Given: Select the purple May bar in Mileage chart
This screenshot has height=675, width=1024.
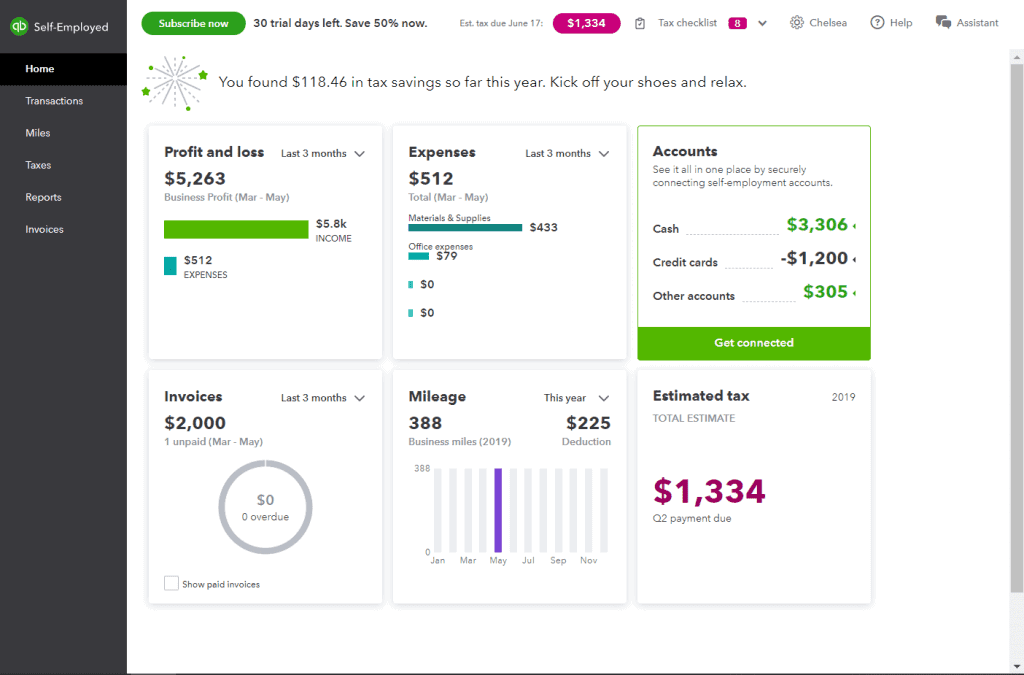Looking at the screenshot, I should point(498,510).
